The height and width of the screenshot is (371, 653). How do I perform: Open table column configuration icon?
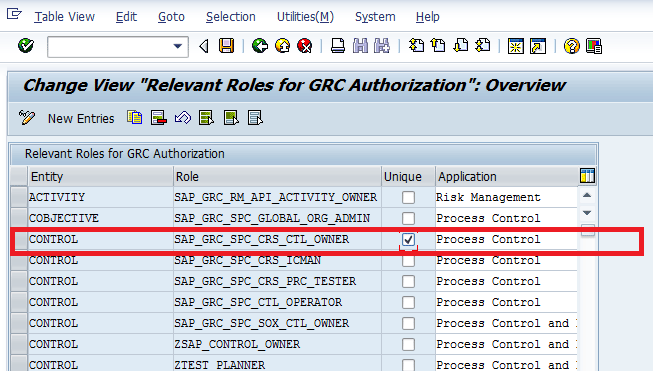[587, 176]
